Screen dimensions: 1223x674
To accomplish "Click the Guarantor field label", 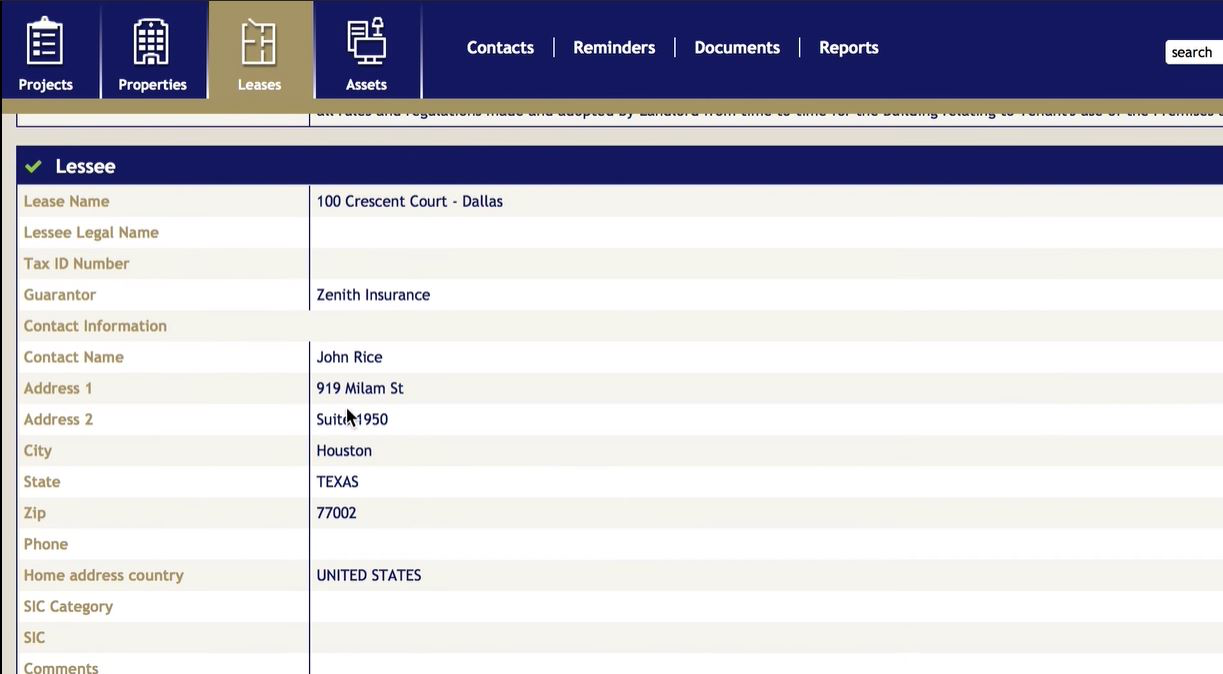I will (x=60, y=295).
